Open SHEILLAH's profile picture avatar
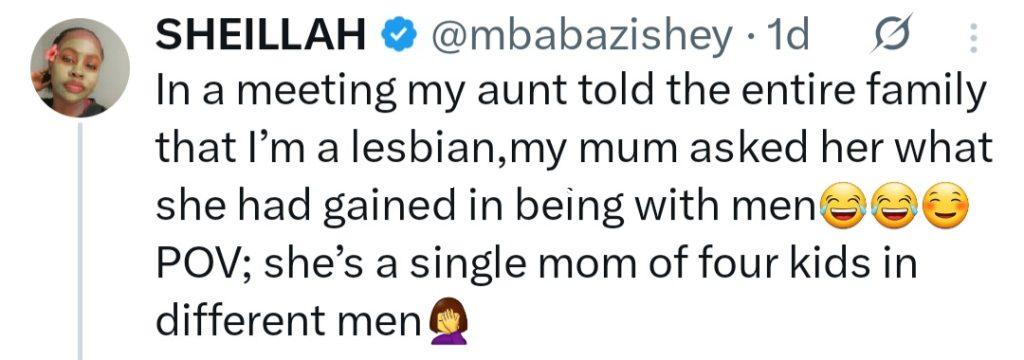Screen dimensions: 1024x360 80,68
